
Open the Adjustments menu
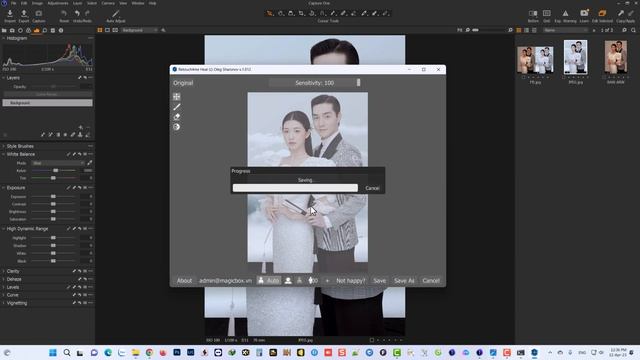pos(58,3)
